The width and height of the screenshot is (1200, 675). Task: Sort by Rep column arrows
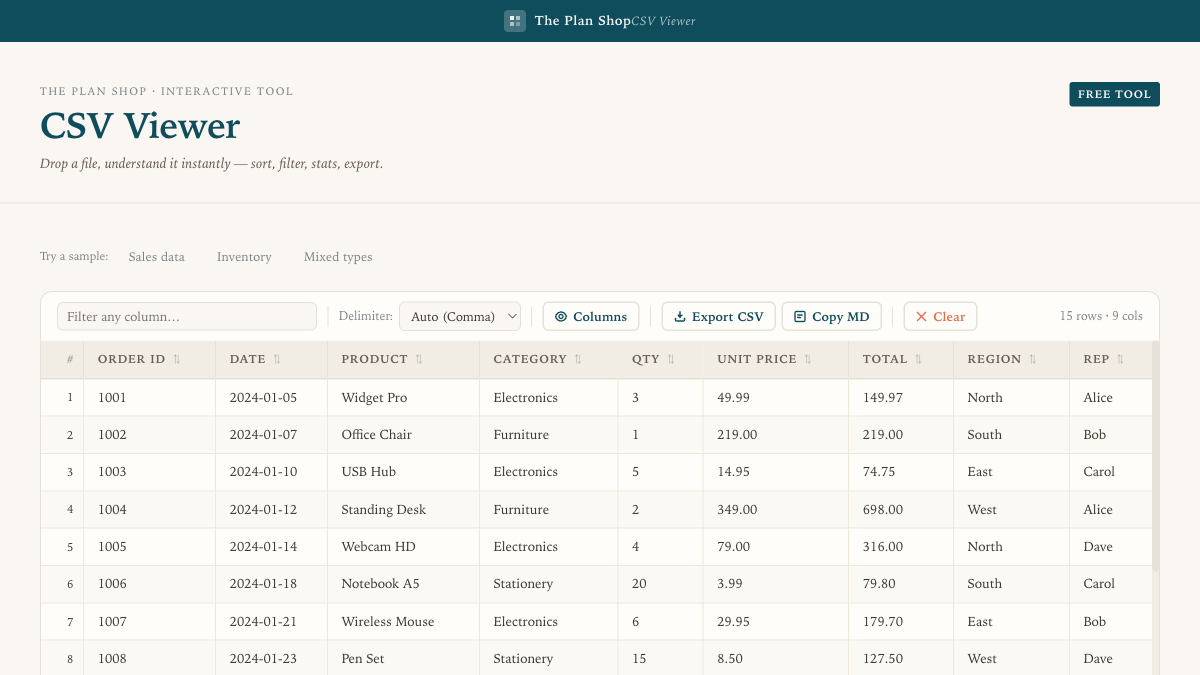click(x=1120, y=359)
